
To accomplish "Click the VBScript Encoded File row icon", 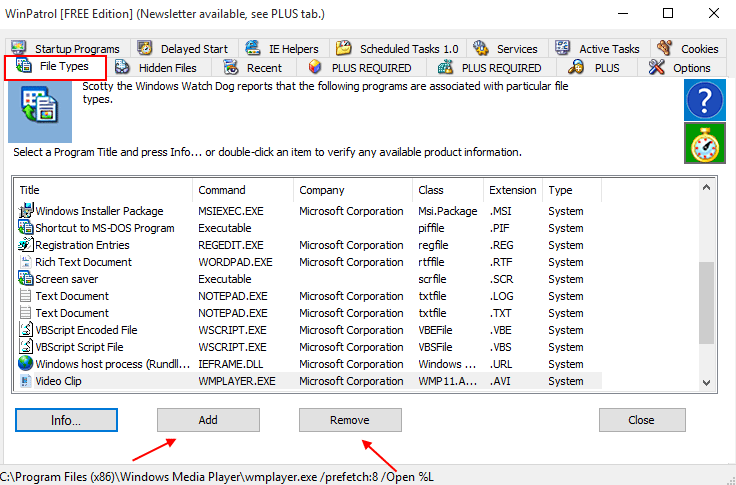I will tap(25, 330).
